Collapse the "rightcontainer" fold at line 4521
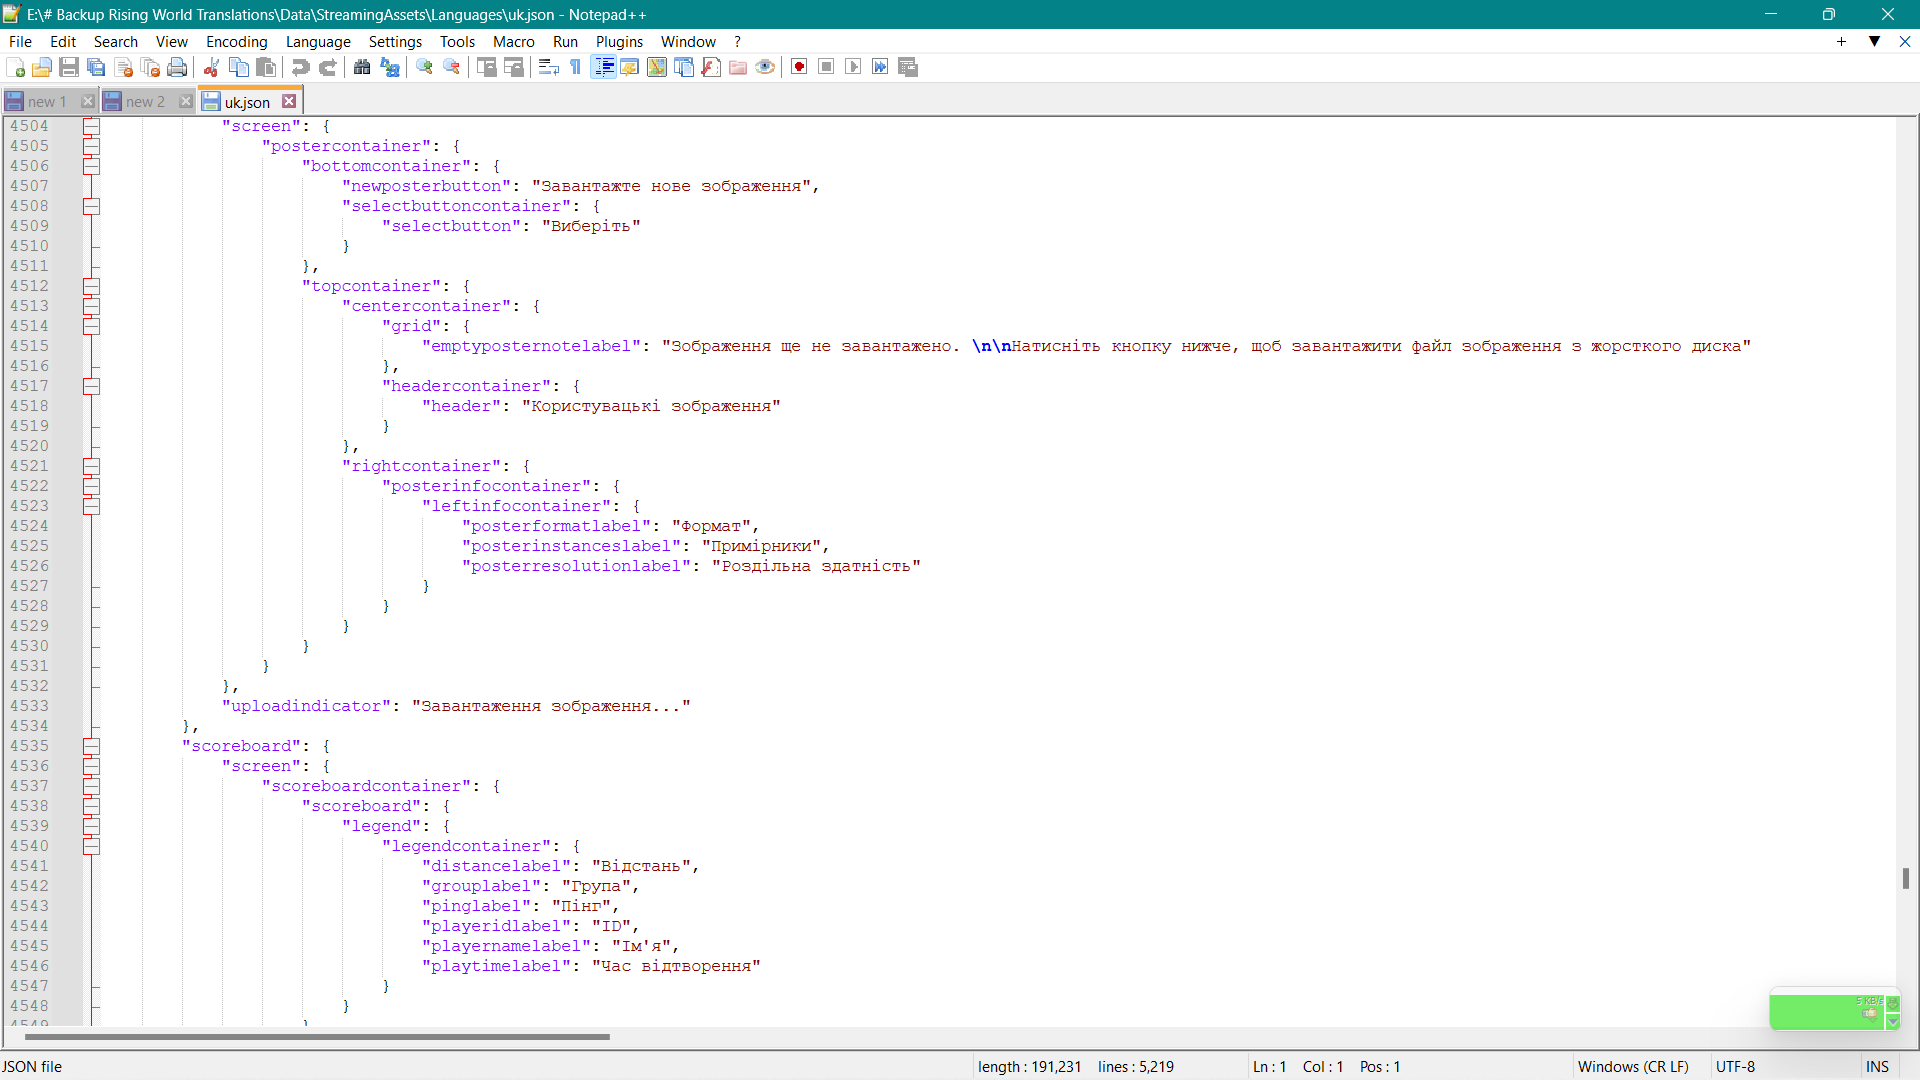The width and height of the screenshot is (1920, 1080). [x=91, y=466]
